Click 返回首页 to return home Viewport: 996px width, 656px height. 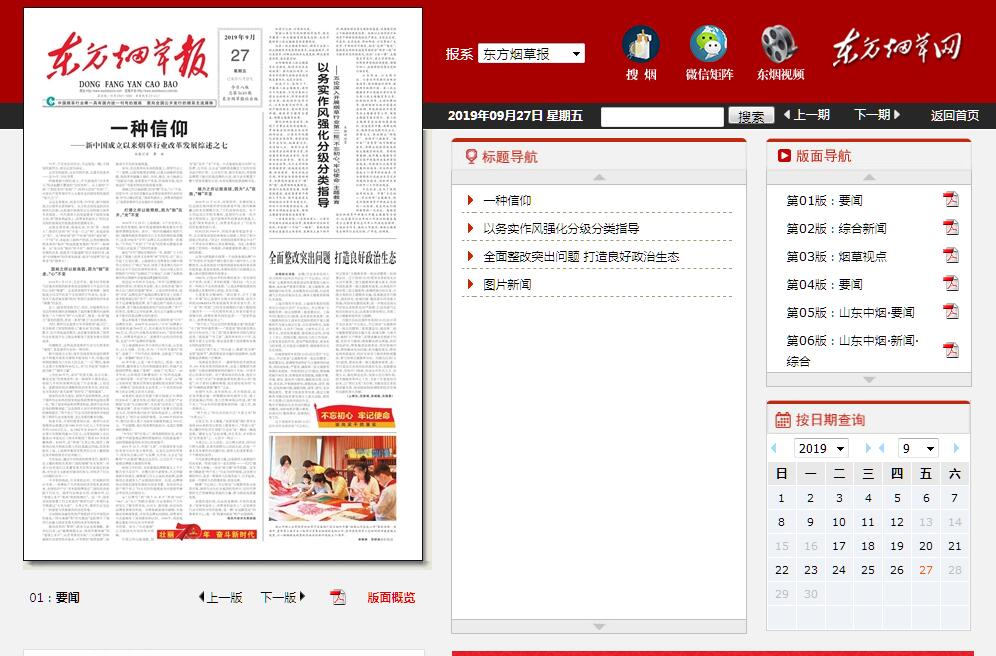pyautogui.click(x=954, y=116)
